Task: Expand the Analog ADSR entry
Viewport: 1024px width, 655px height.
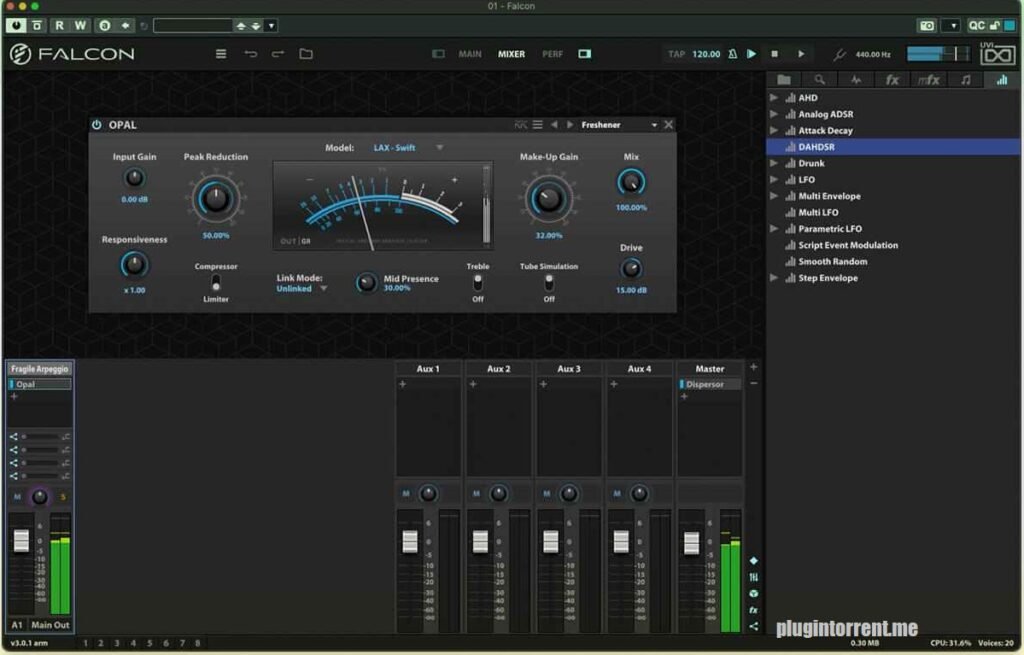Action: pyautogui.click(x=774, y=114)
